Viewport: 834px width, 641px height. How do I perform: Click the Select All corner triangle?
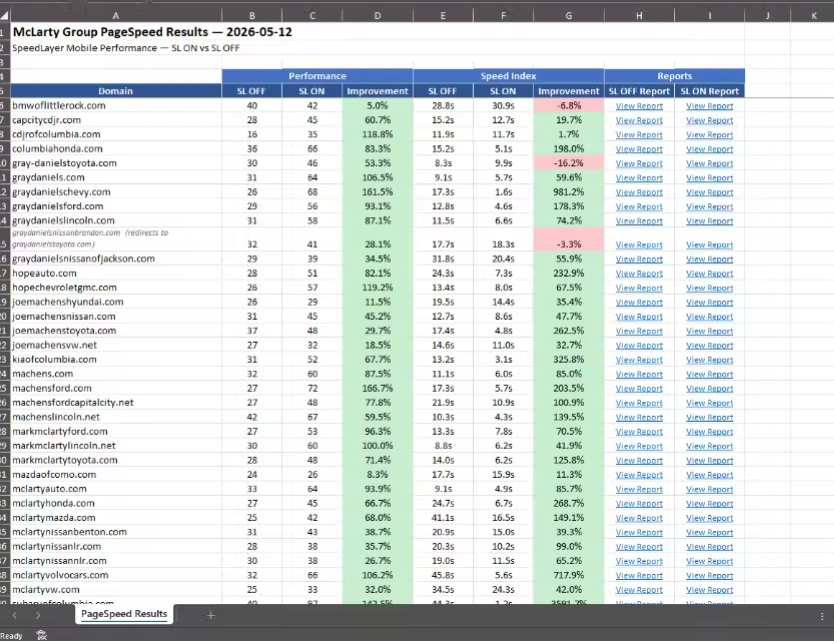pos(4,16)
